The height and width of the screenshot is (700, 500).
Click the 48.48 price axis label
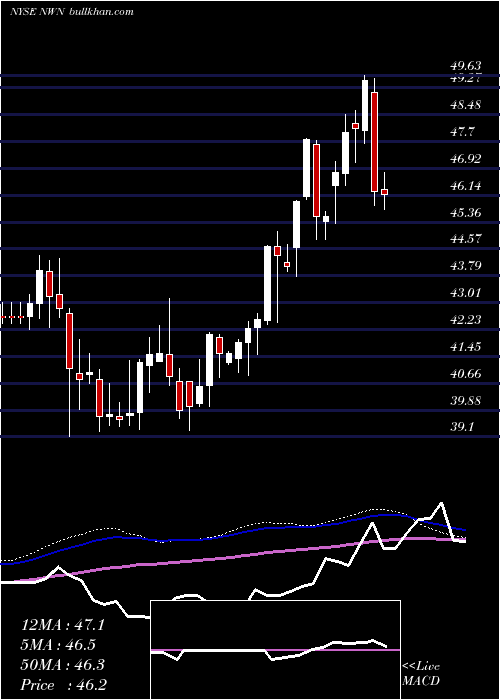click(466, 105)
